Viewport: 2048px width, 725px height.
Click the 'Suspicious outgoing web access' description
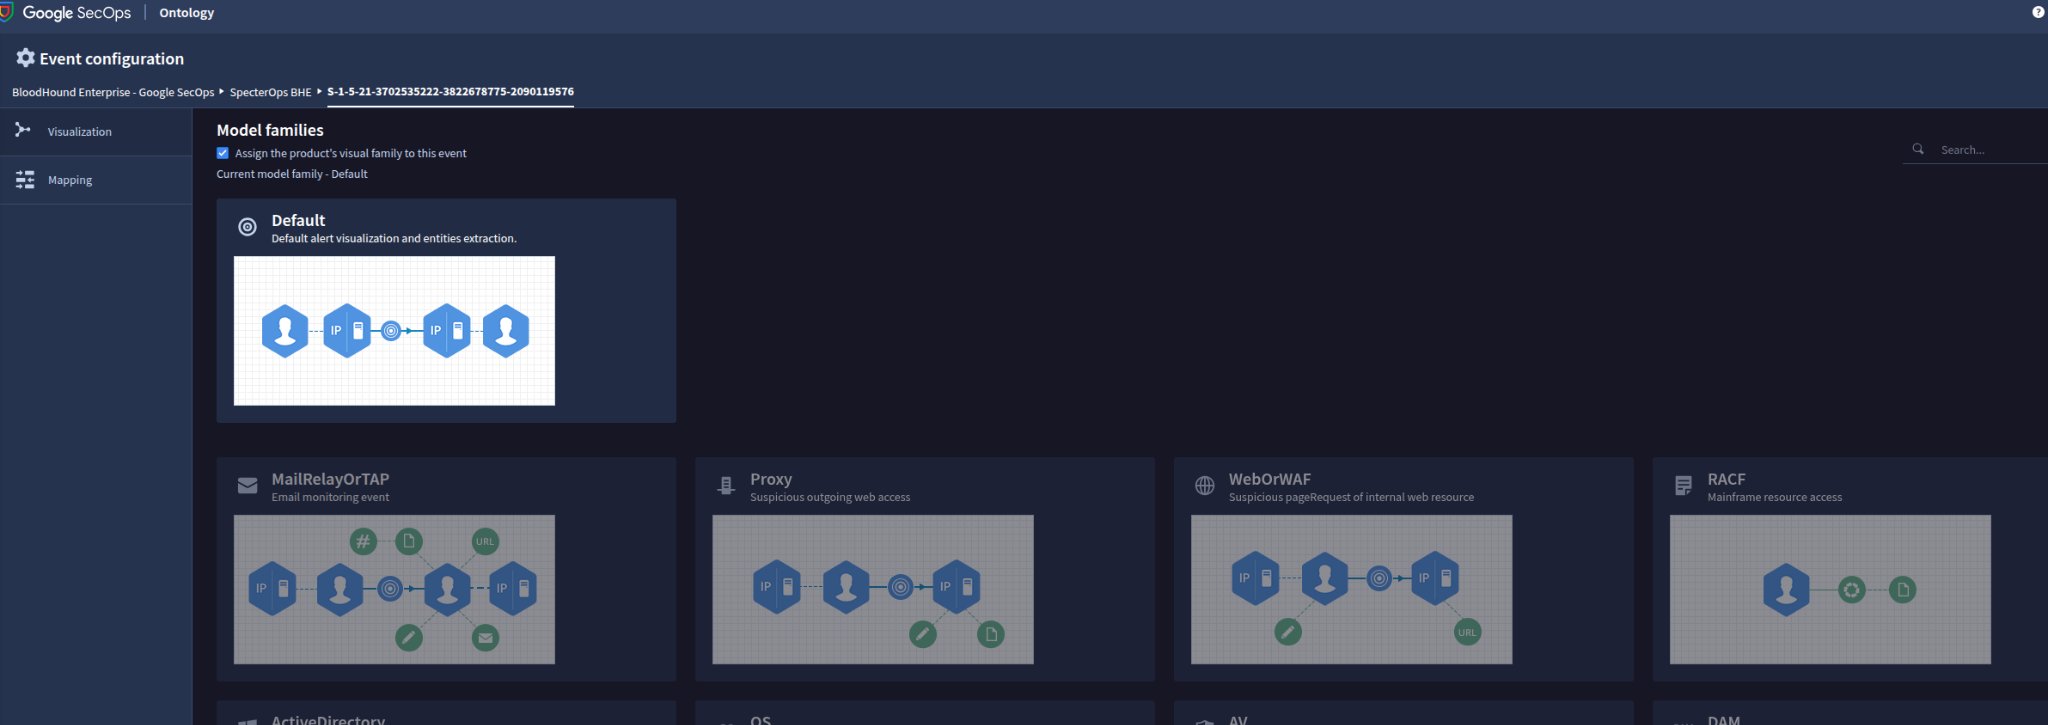(x=830, y=497)
